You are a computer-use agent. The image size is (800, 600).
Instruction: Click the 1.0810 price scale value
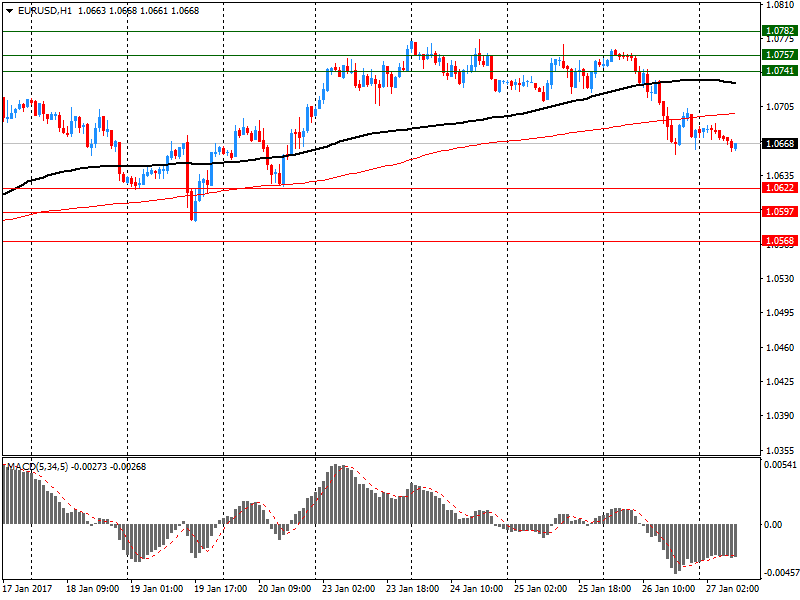point(780,5)
